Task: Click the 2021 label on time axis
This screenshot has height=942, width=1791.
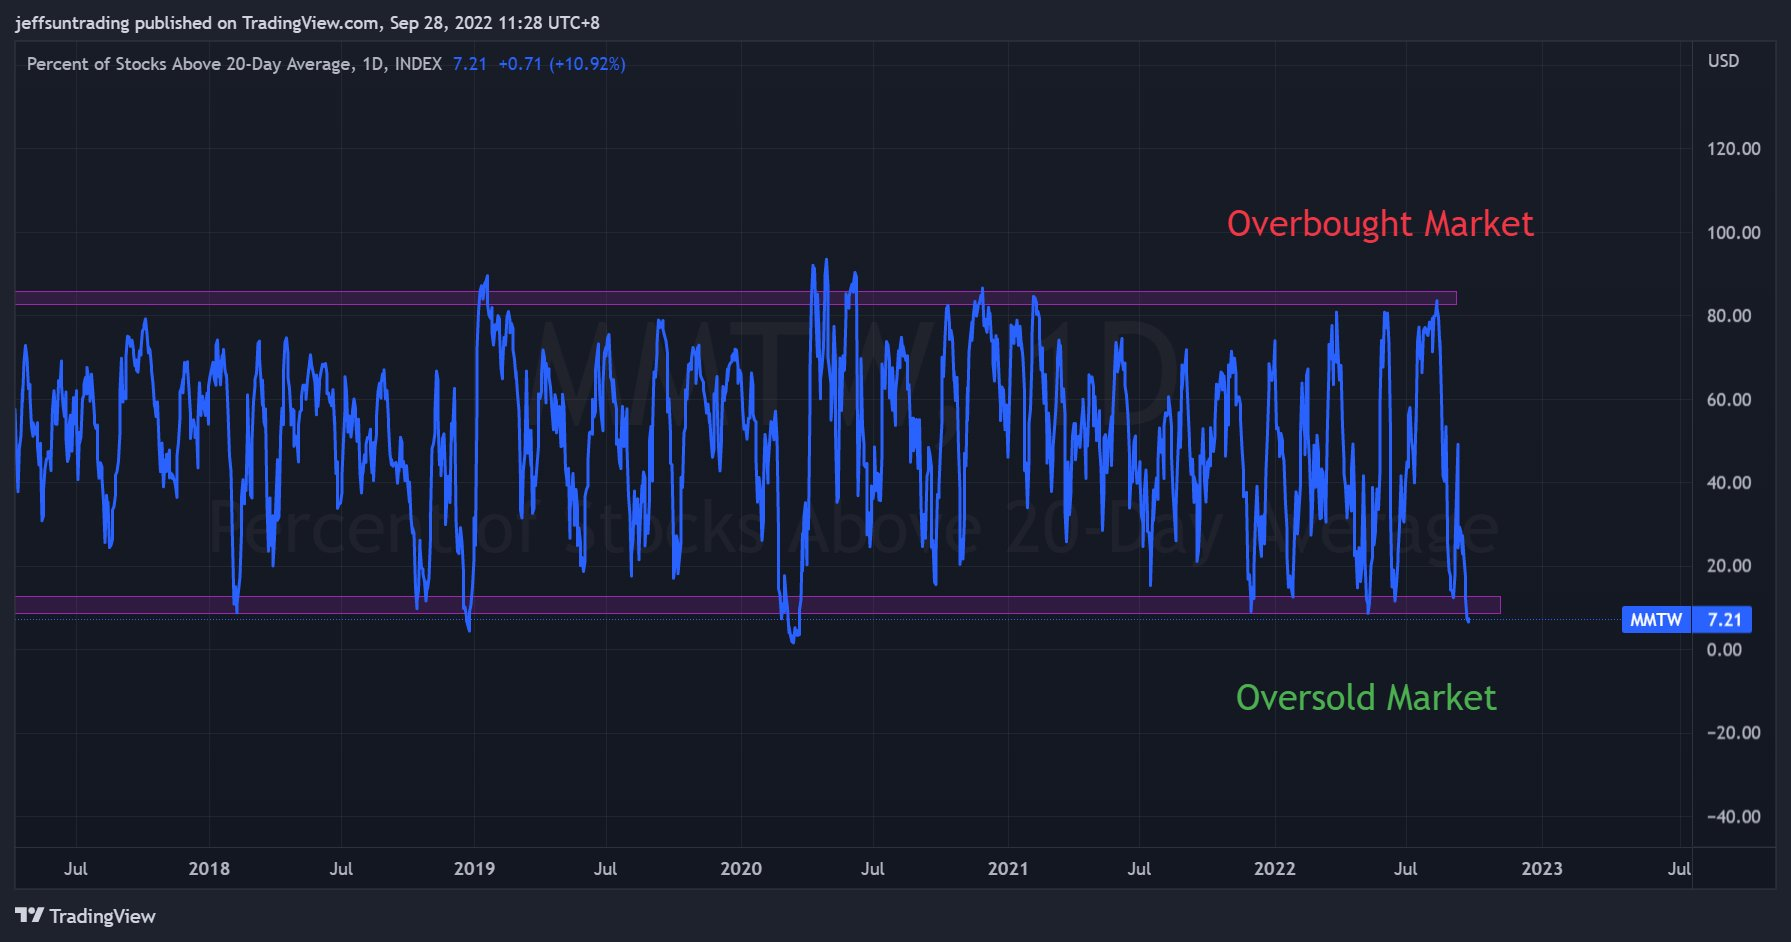Action: [1007, 868]
